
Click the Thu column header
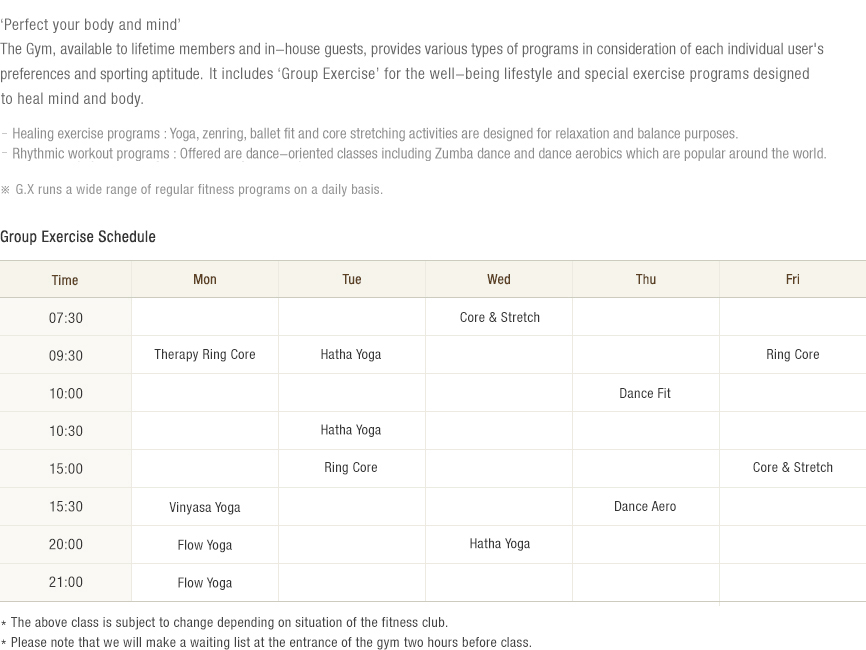click(x=646, y=280)
